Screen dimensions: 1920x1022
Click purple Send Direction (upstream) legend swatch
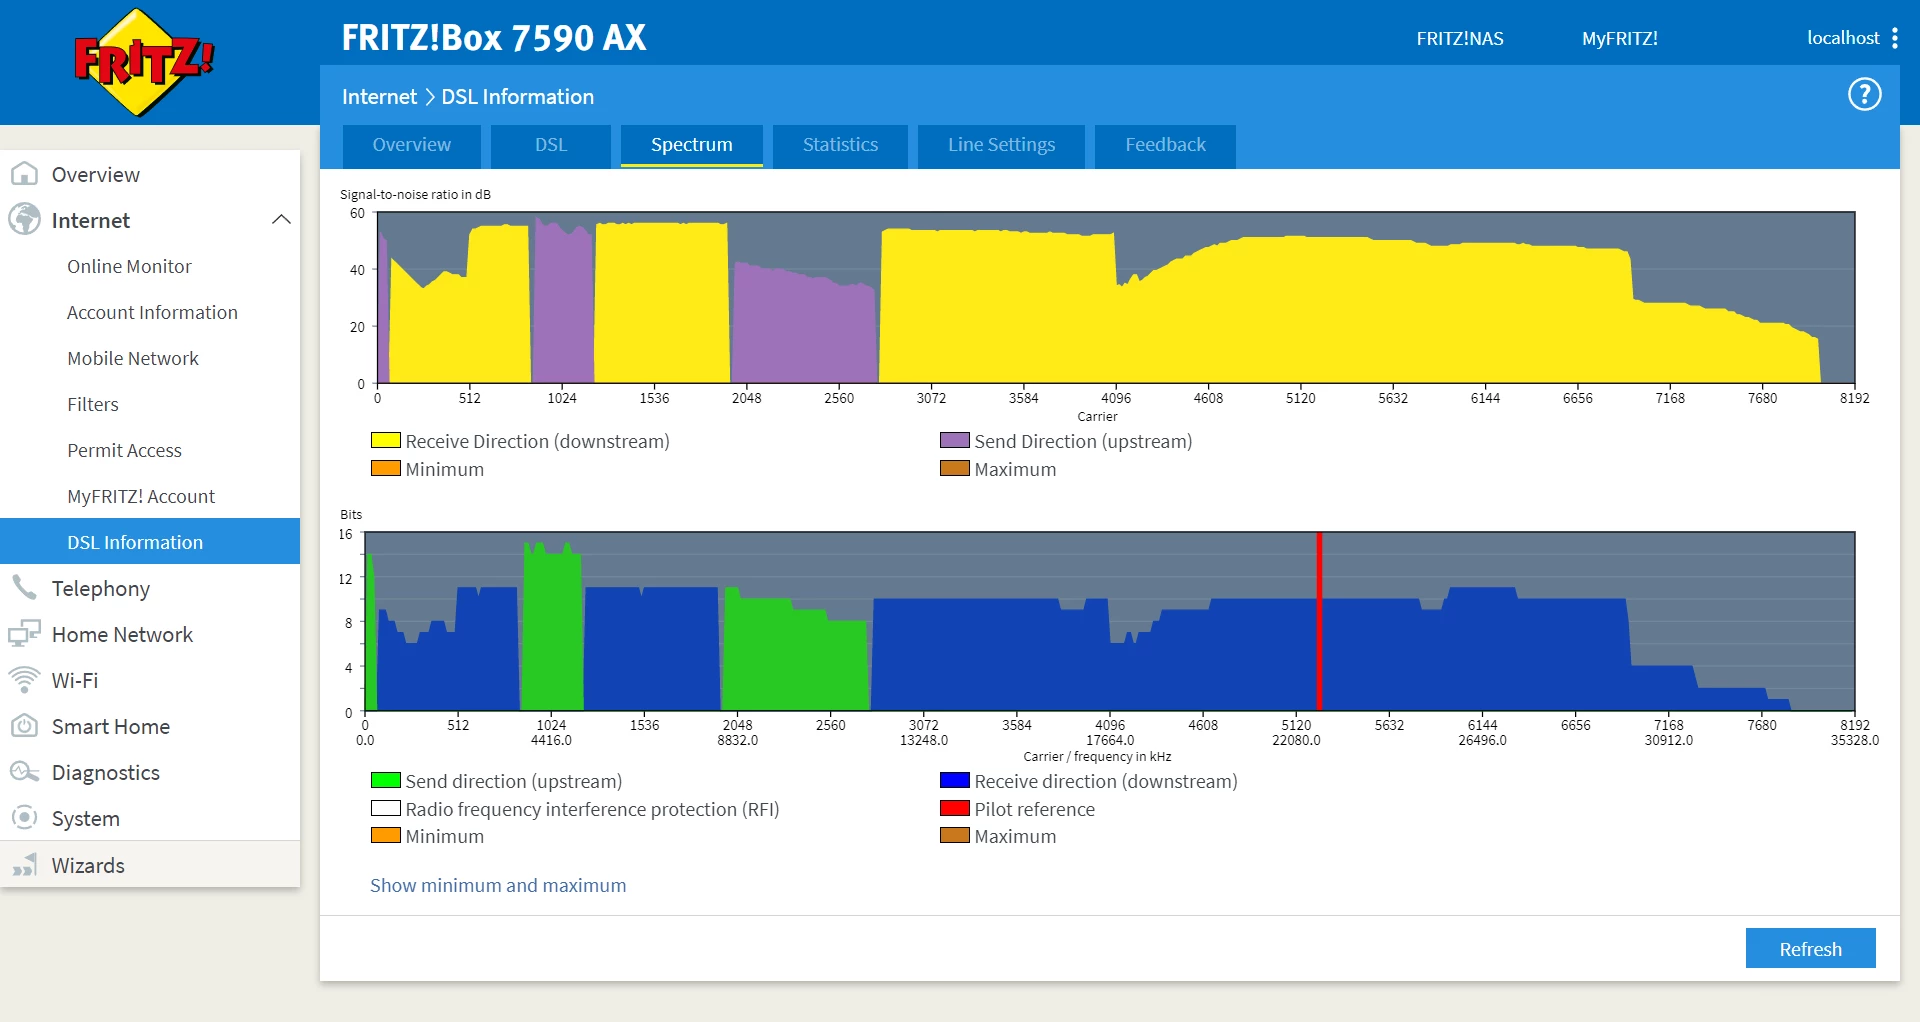point(955,440)
